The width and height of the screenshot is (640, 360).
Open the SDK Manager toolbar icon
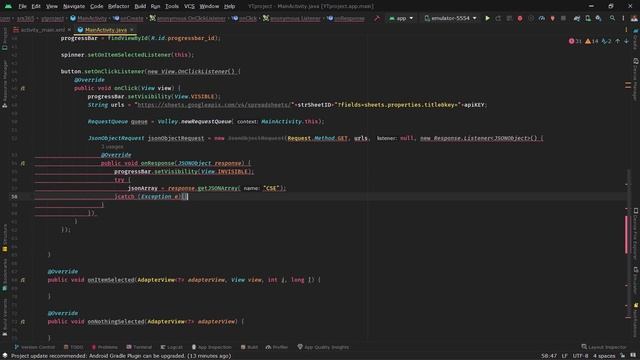click(598, 18)
